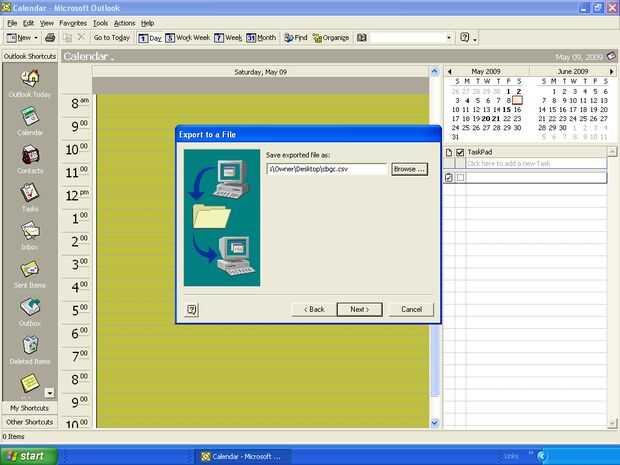Expand the toolbar options arrow

click(x=475, y=39)
